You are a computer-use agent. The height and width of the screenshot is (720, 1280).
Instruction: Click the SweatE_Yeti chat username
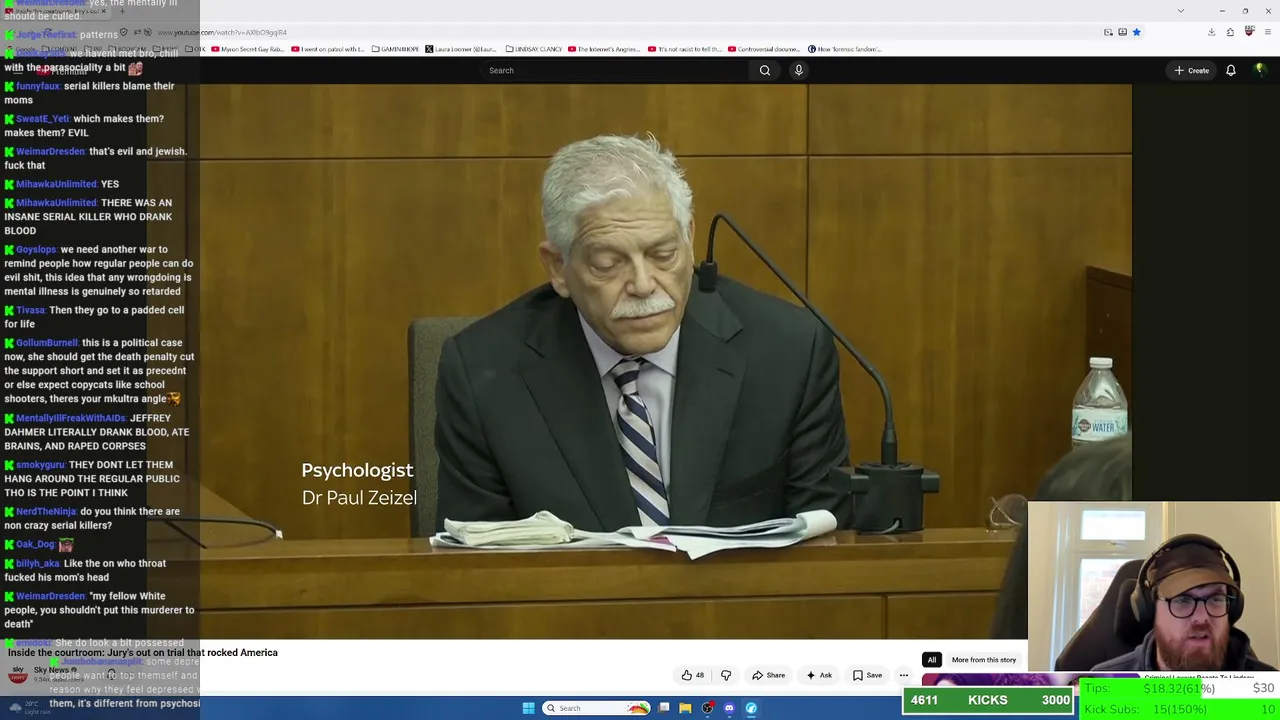(42, 119)
